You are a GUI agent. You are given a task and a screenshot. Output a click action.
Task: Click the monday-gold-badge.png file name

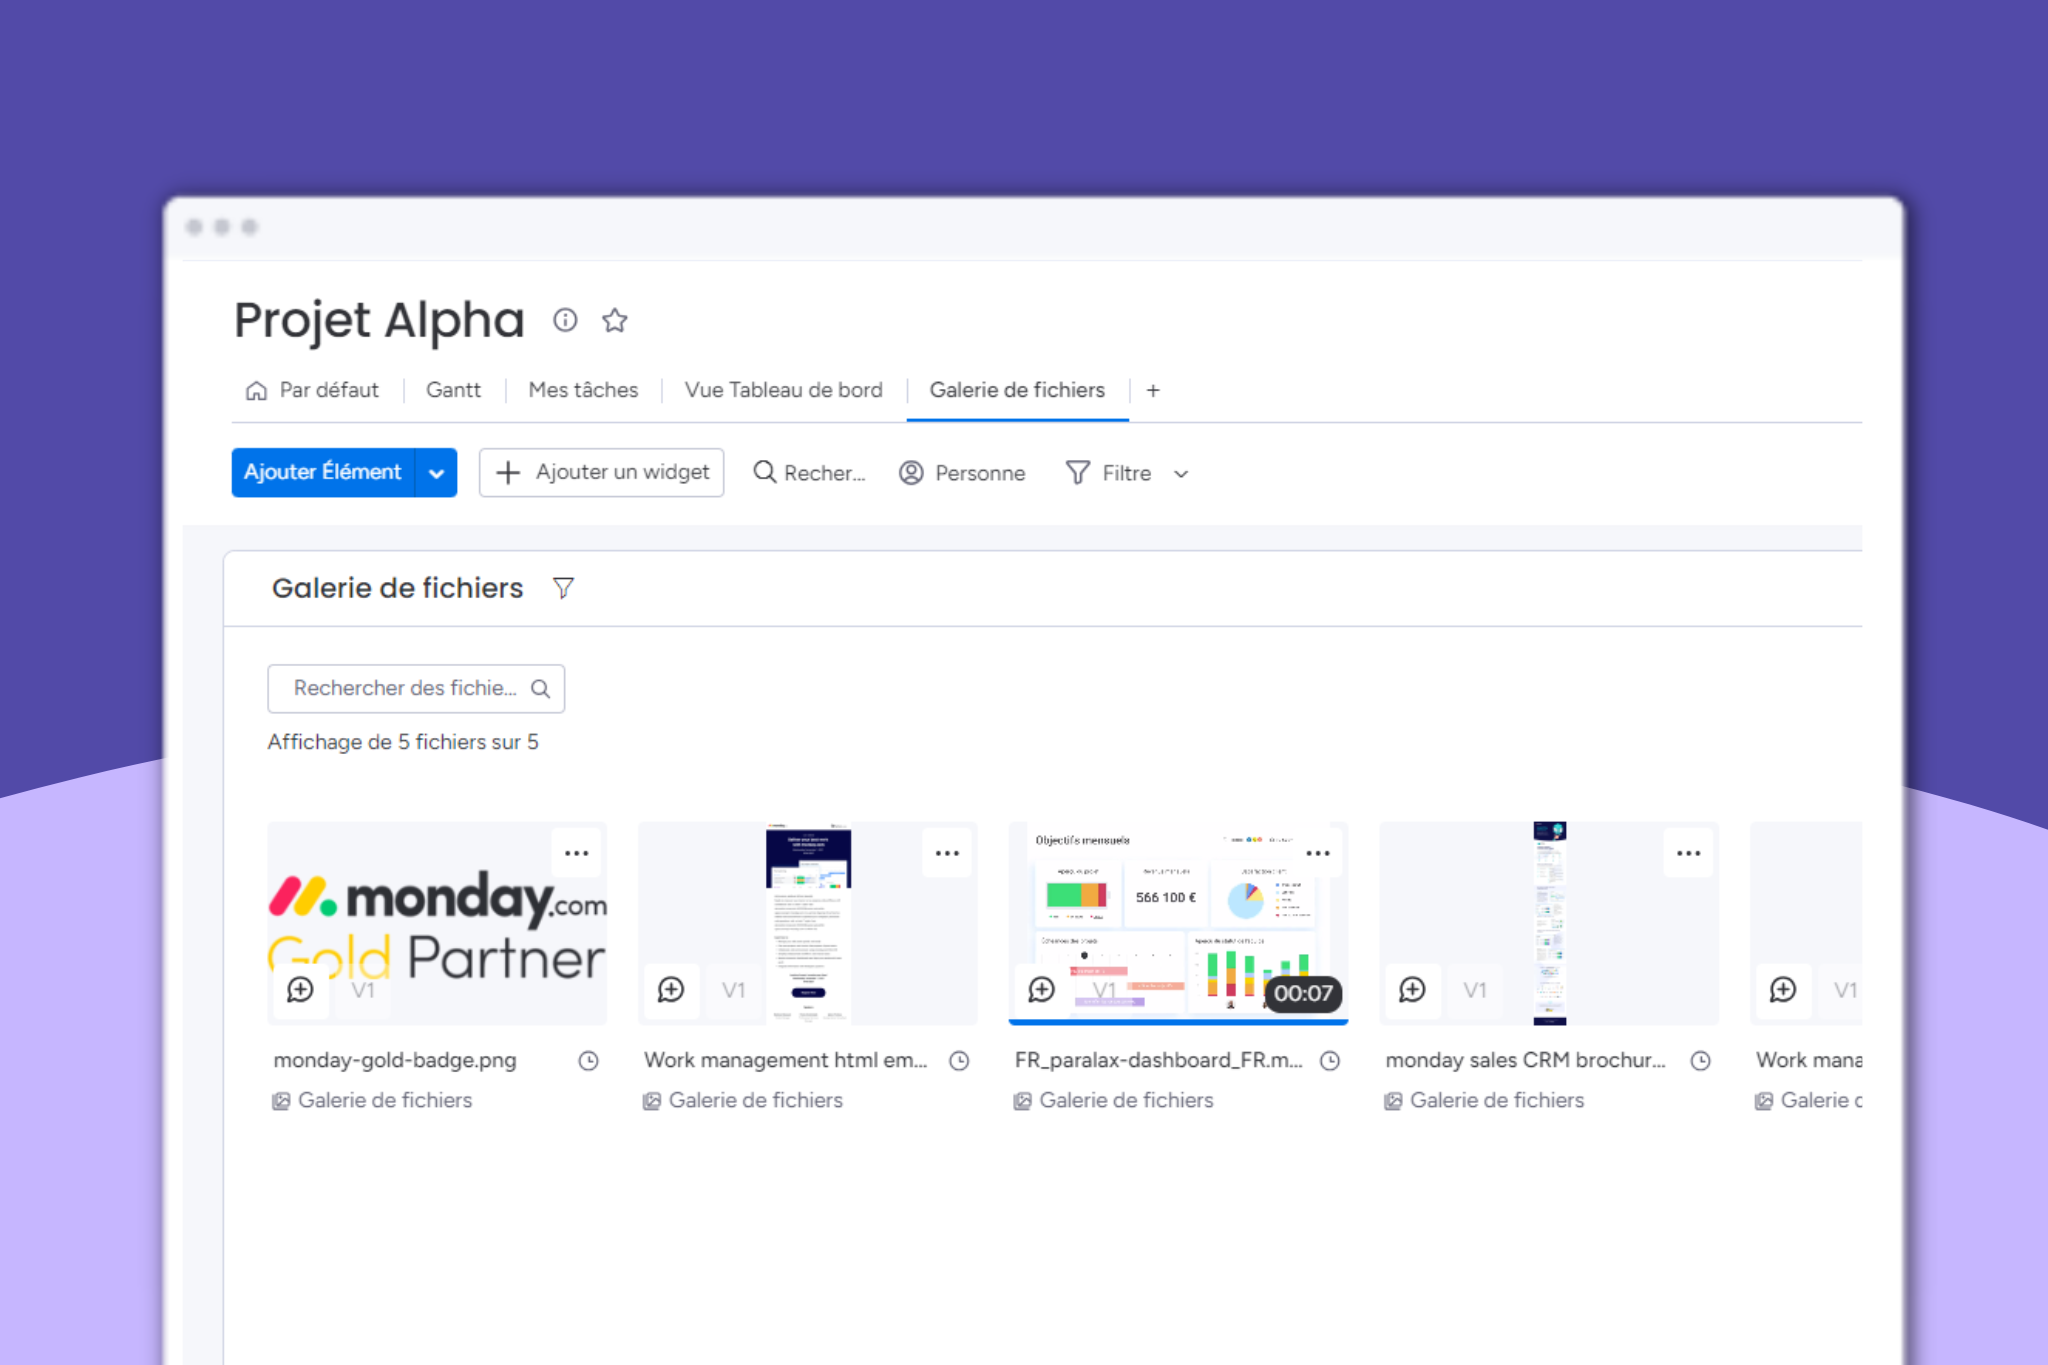(x=395, y=1060)
